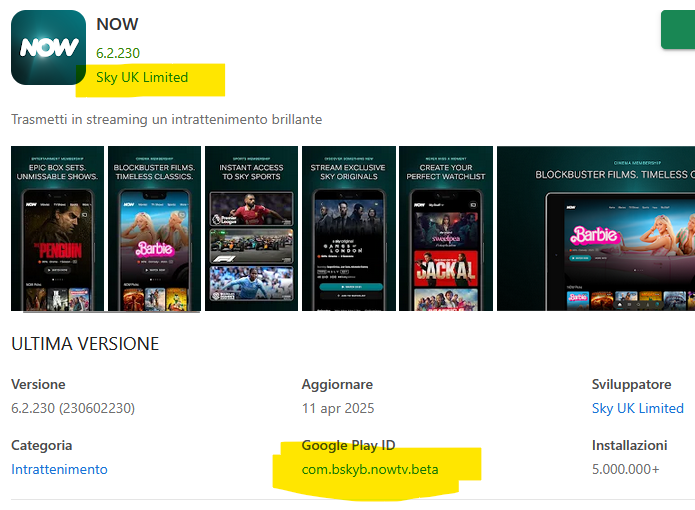Viewport: 695px width, 510px height.
Task: Click the 'Versione' label
Action: pyautogui.click(x=38, y=384)
